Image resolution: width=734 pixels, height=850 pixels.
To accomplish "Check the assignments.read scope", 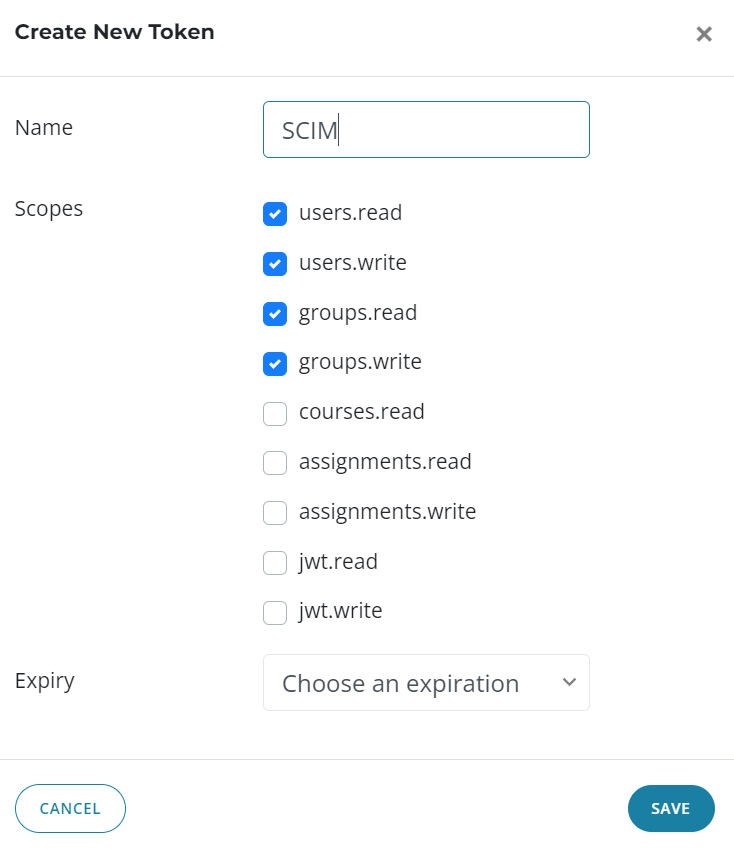I will pyautogui.click(x=275, y=463).
